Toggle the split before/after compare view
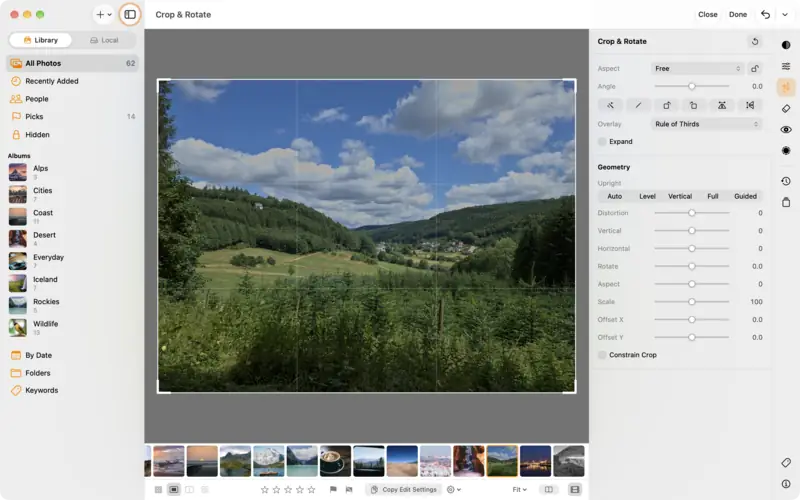 point(548,489)
